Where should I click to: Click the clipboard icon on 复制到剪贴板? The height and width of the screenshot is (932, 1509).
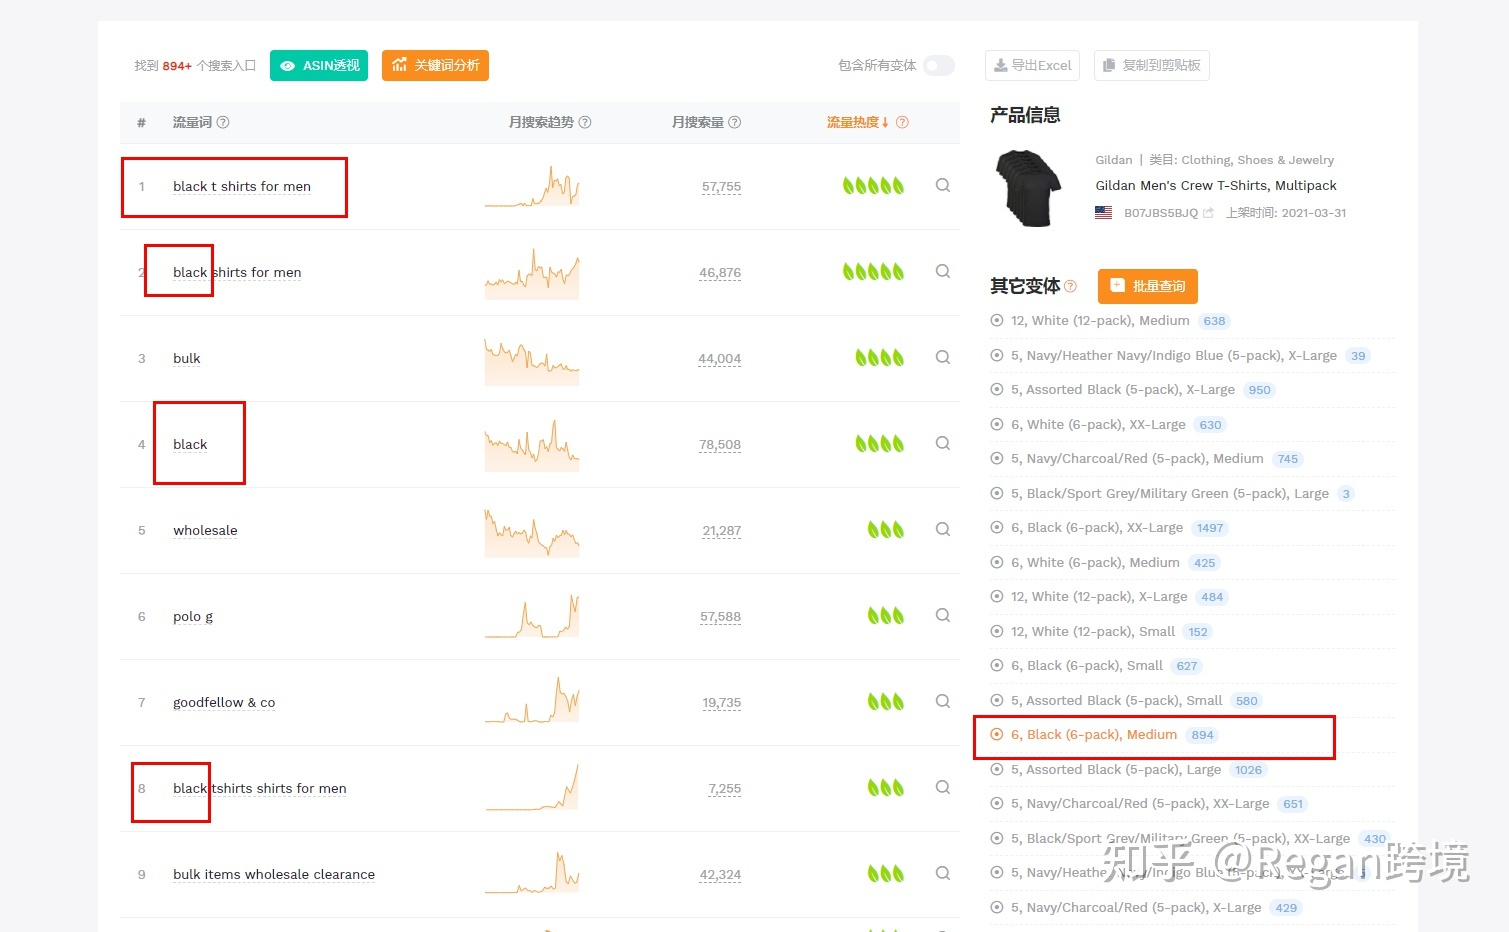(1109, 65)
